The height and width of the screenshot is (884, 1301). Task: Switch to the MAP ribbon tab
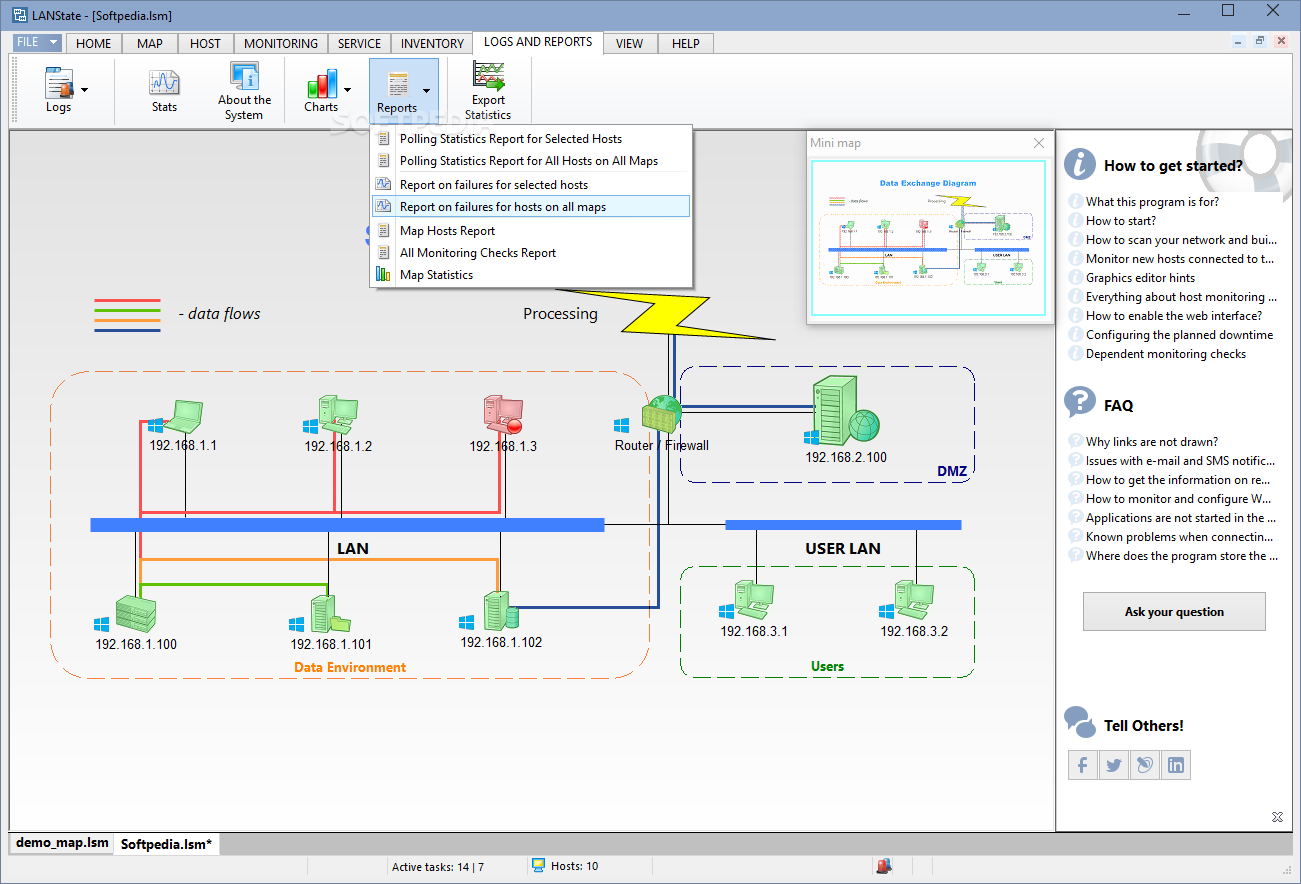(150, 43)
